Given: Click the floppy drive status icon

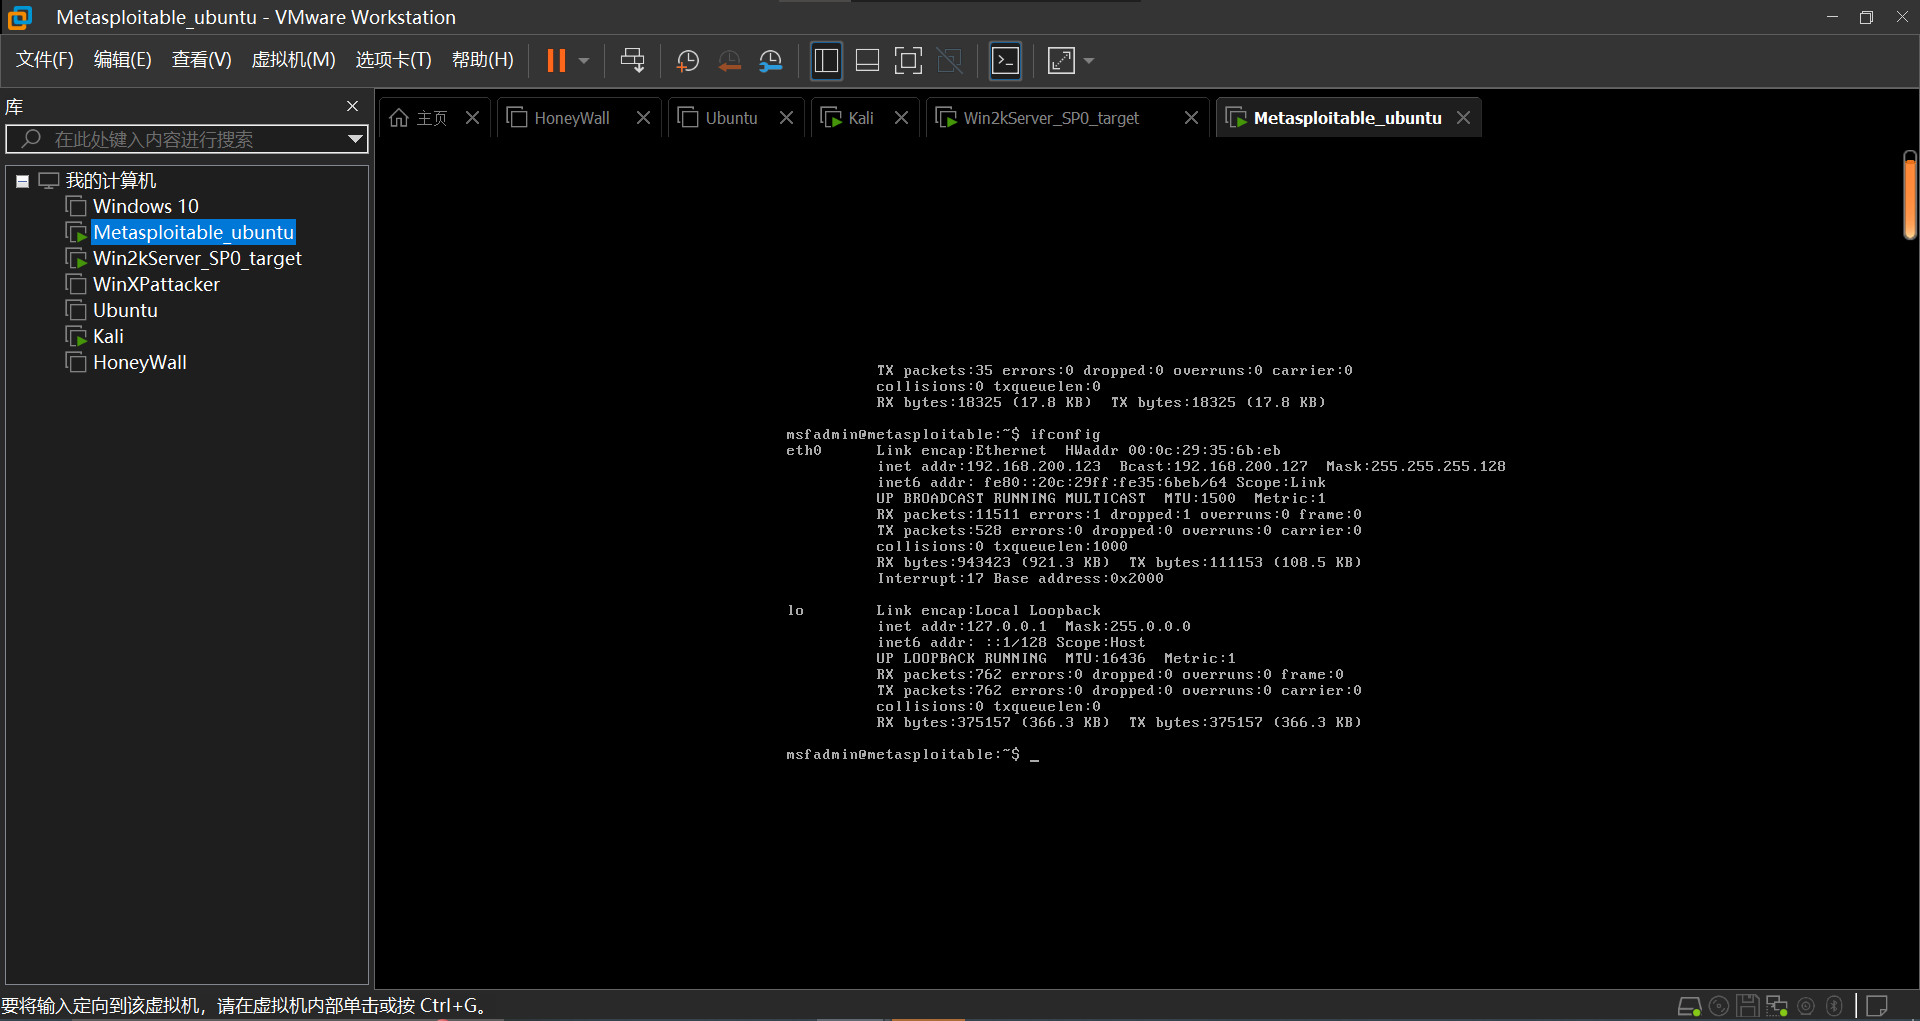Looking at the screenshot, I should pyautogui.click(x=1748, y=1006).
